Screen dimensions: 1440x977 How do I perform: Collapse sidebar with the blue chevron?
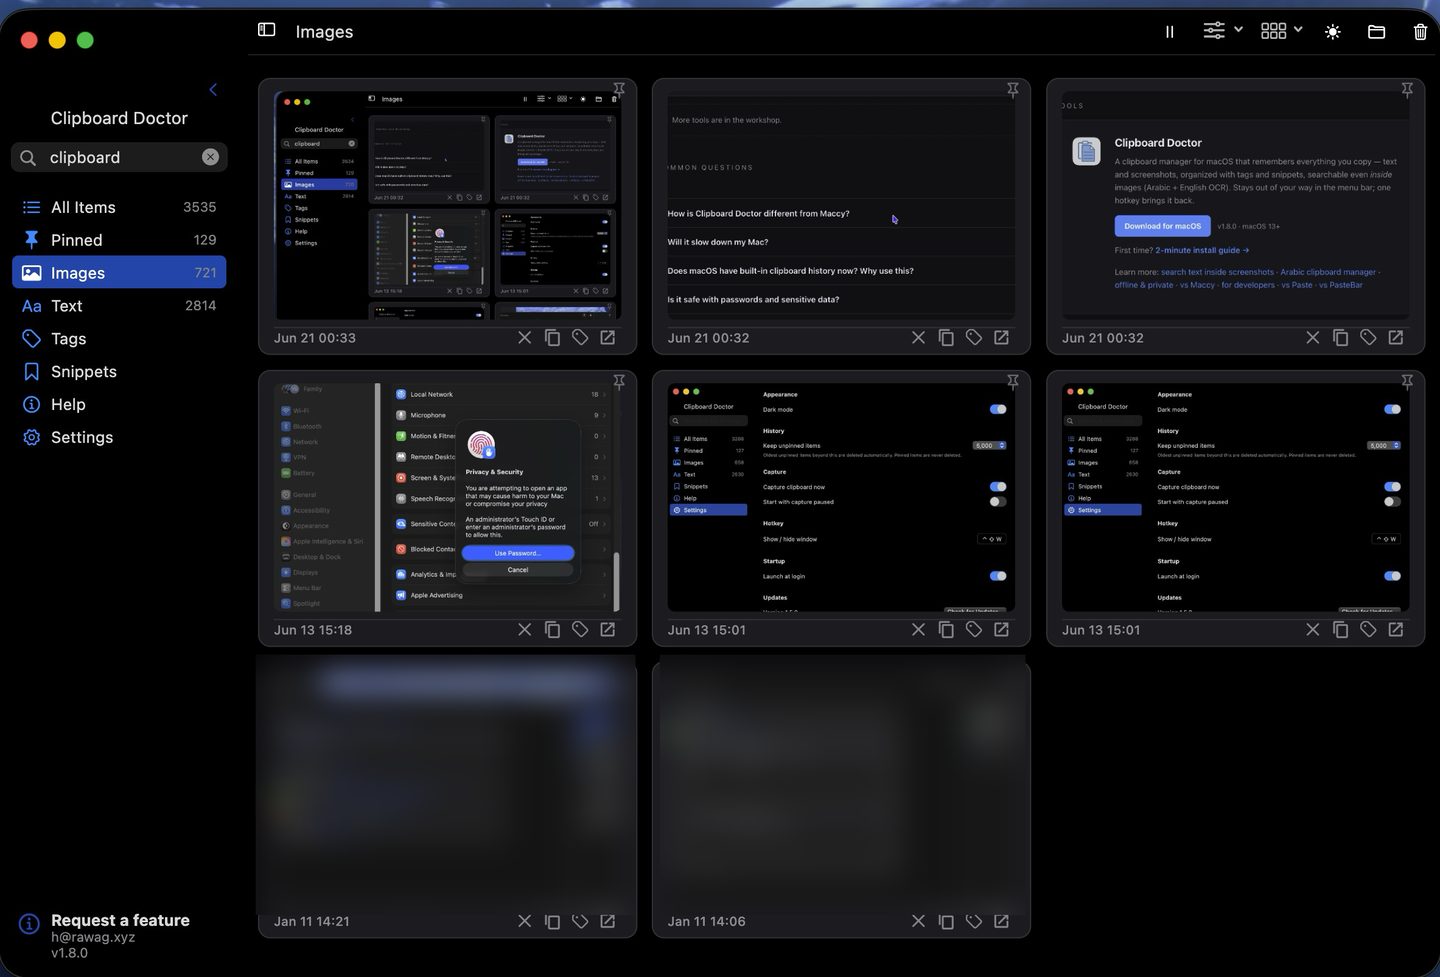click(213, 90)
